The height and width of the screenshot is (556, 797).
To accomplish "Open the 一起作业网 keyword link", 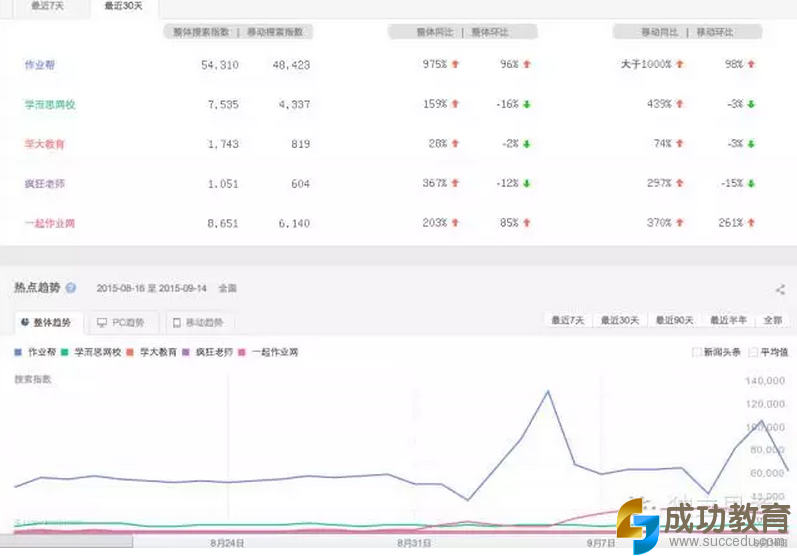I will pyautogui.click(x=50, y=223).
